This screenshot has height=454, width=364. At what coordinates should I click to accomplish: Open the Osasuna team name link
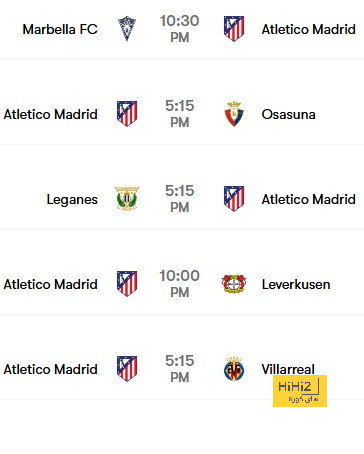(x=289, y=114)
